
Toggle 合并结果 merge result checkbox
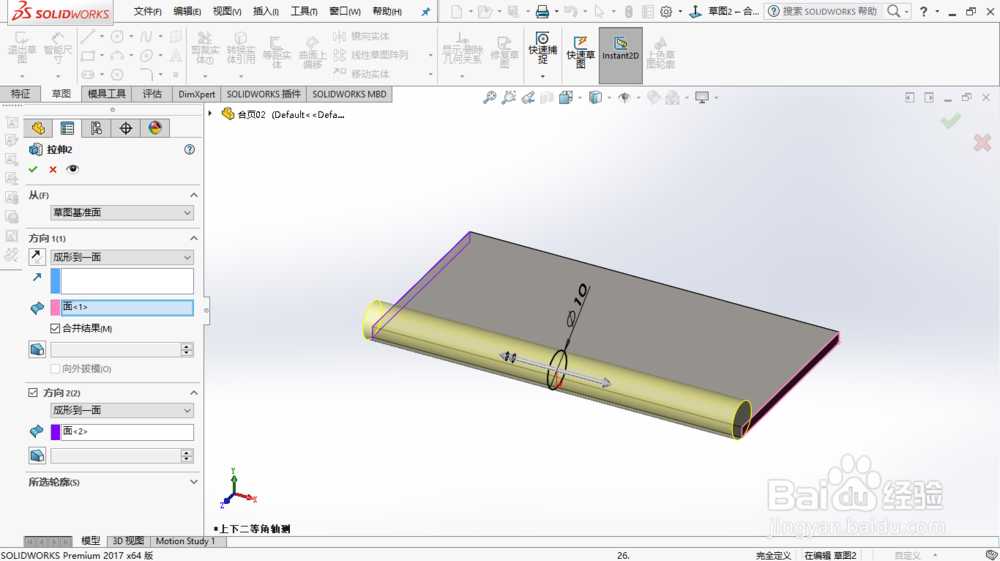click(55, 328)
